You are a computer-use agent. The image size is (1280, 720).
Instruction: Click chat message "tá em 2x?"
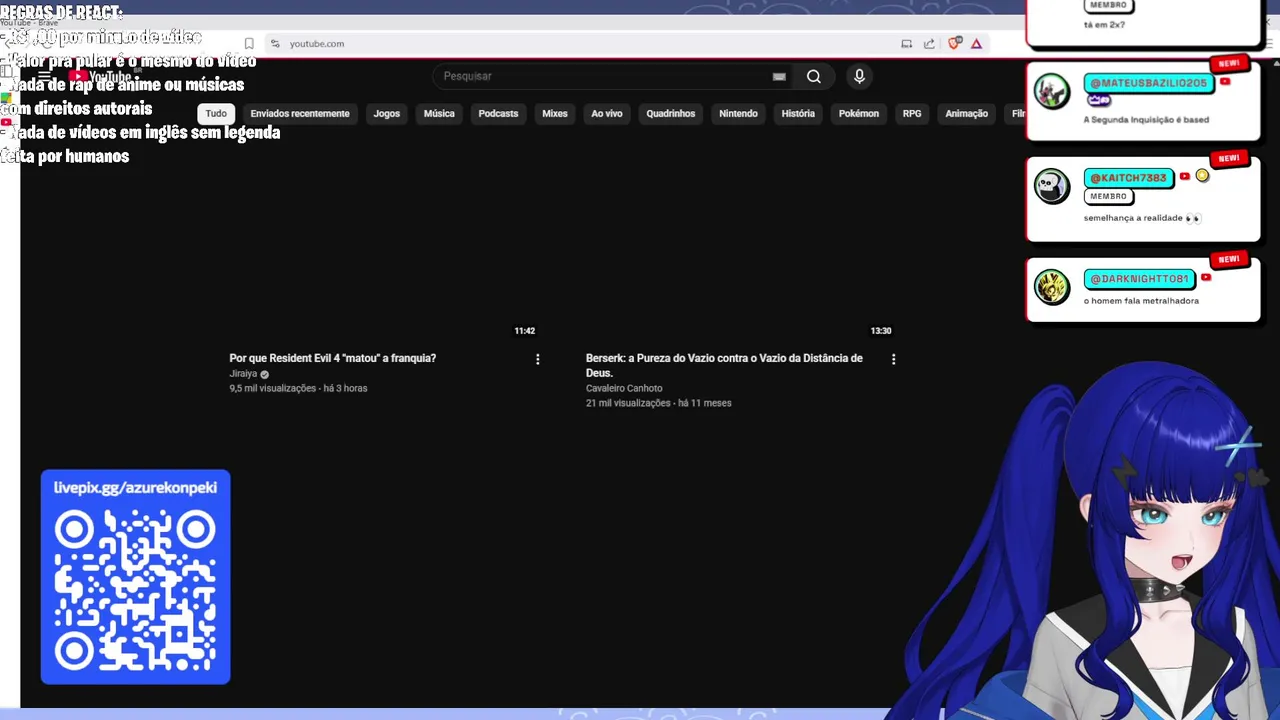(1104, 25)
